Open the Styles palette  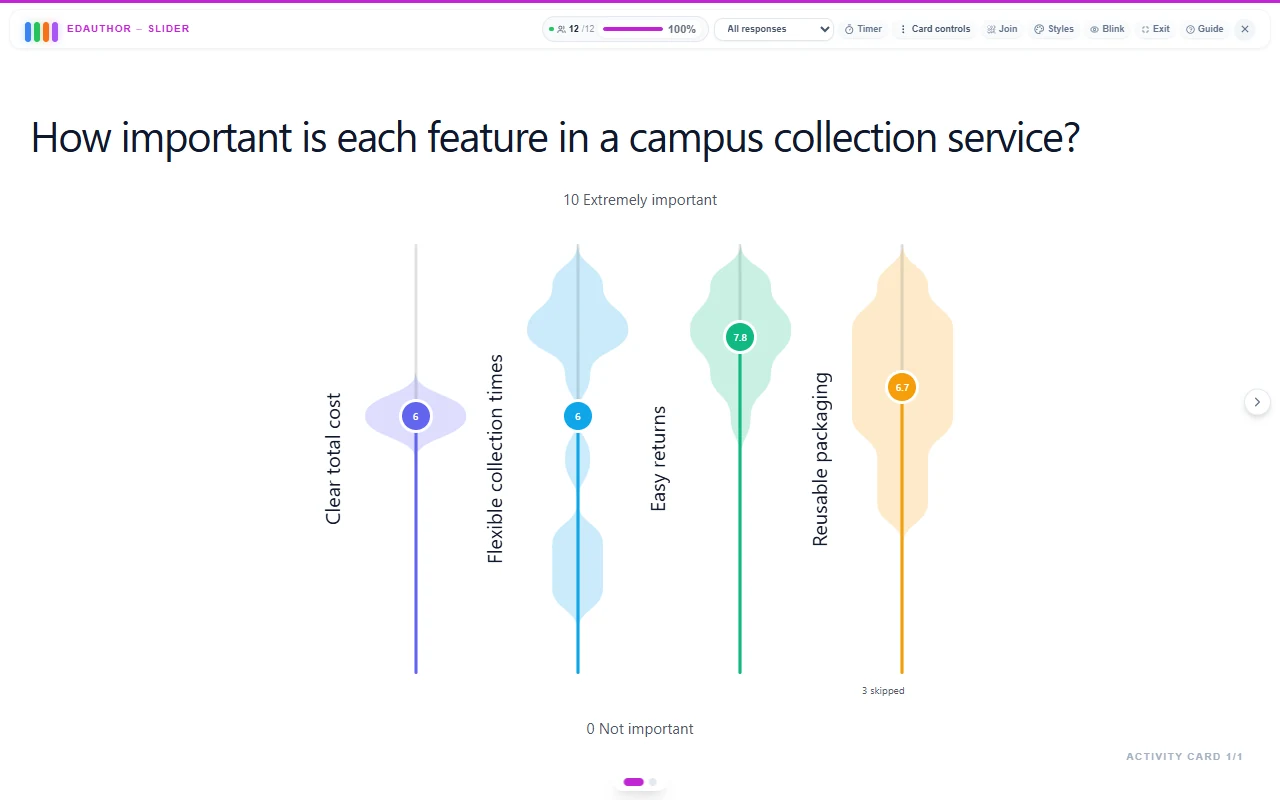1054,29
